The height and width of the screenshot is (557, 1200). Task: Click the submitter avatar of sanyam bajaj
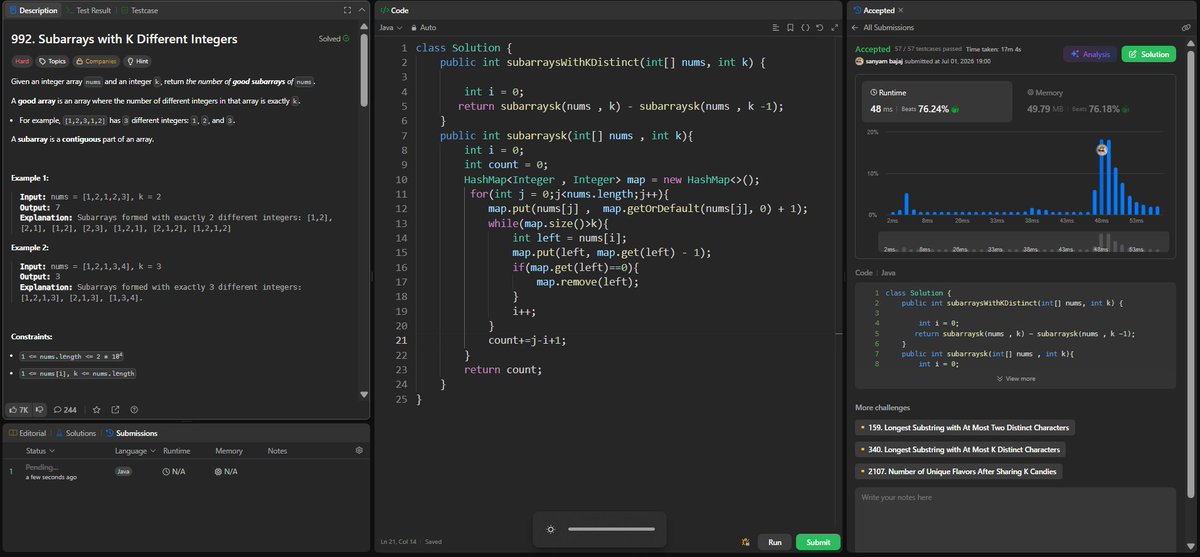point(859,61)
